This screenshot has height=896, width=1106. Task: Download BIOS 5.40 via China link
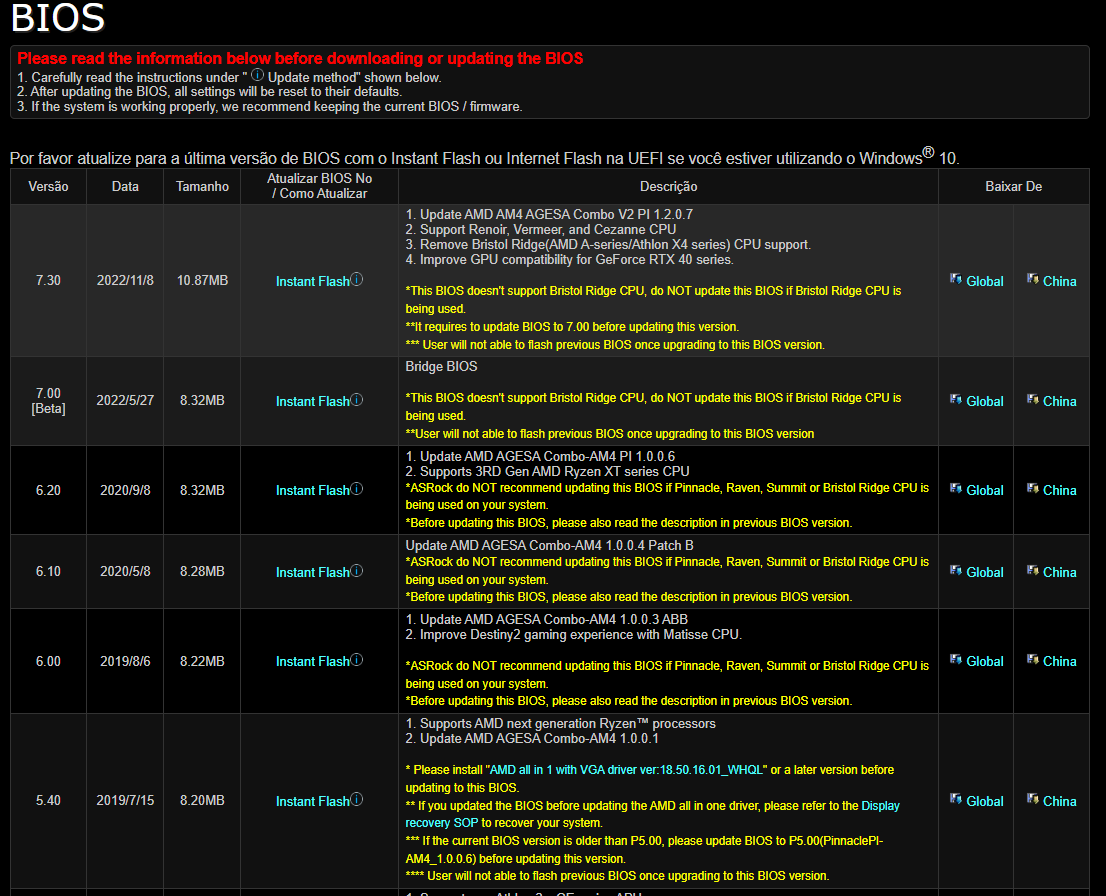tap(1059, 801)
